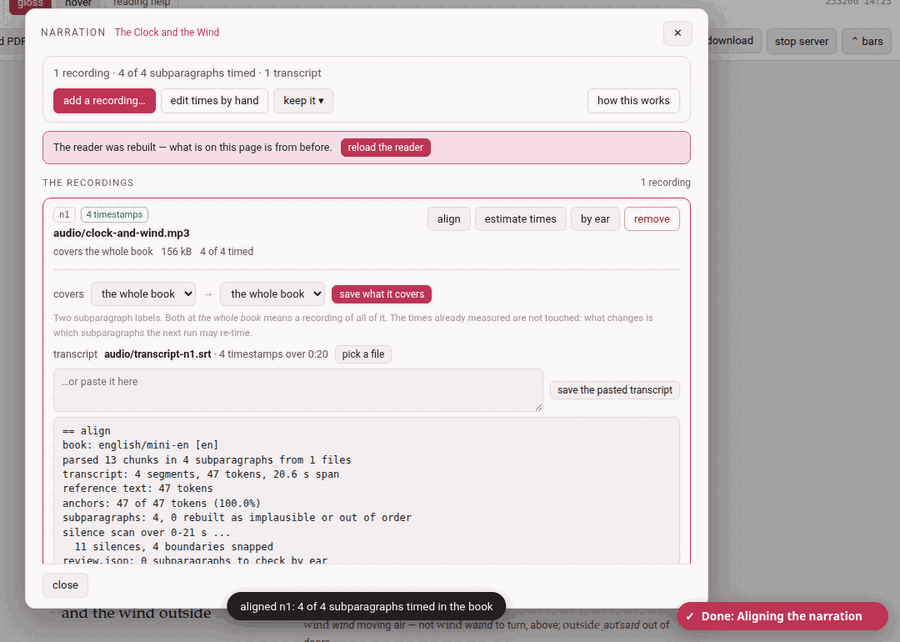
Task: Click the transcript box's resize corner handle
Action: pos(538,407)
